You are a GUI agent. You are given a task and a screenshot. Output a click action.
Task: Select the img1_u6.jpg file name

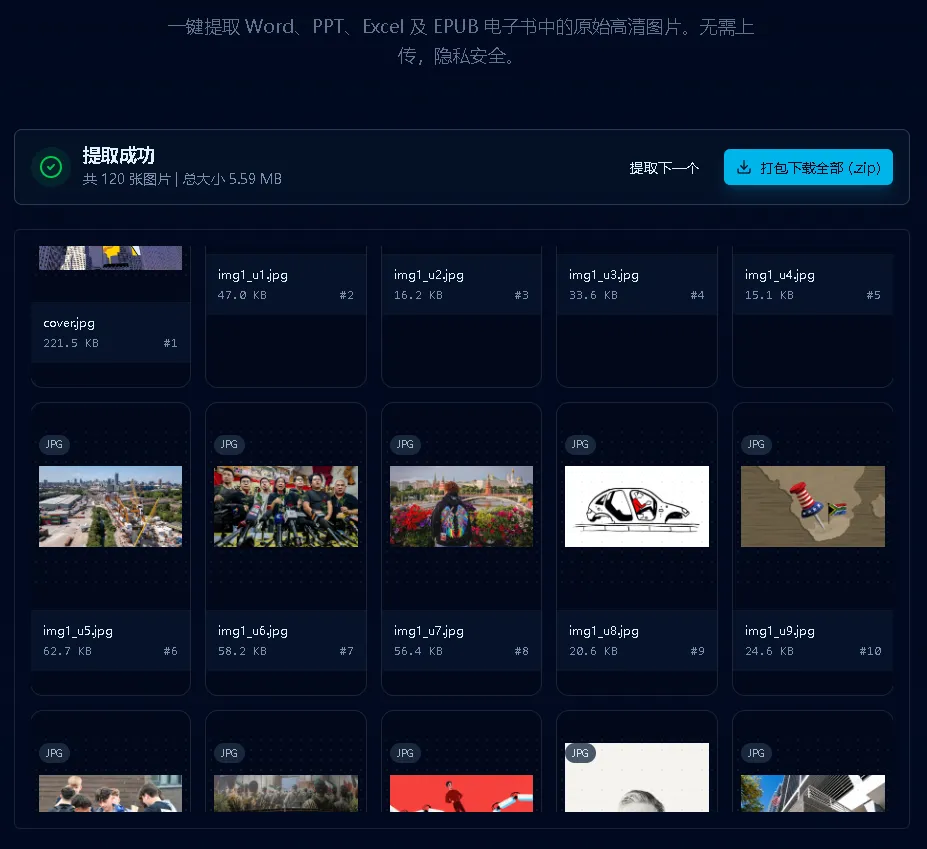252,631
